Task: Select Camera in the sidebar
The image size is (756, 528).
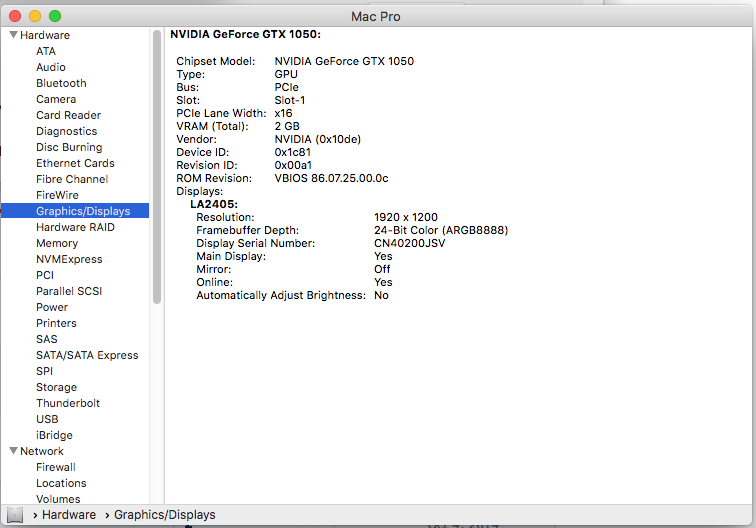Action: (x=56, y=99)
